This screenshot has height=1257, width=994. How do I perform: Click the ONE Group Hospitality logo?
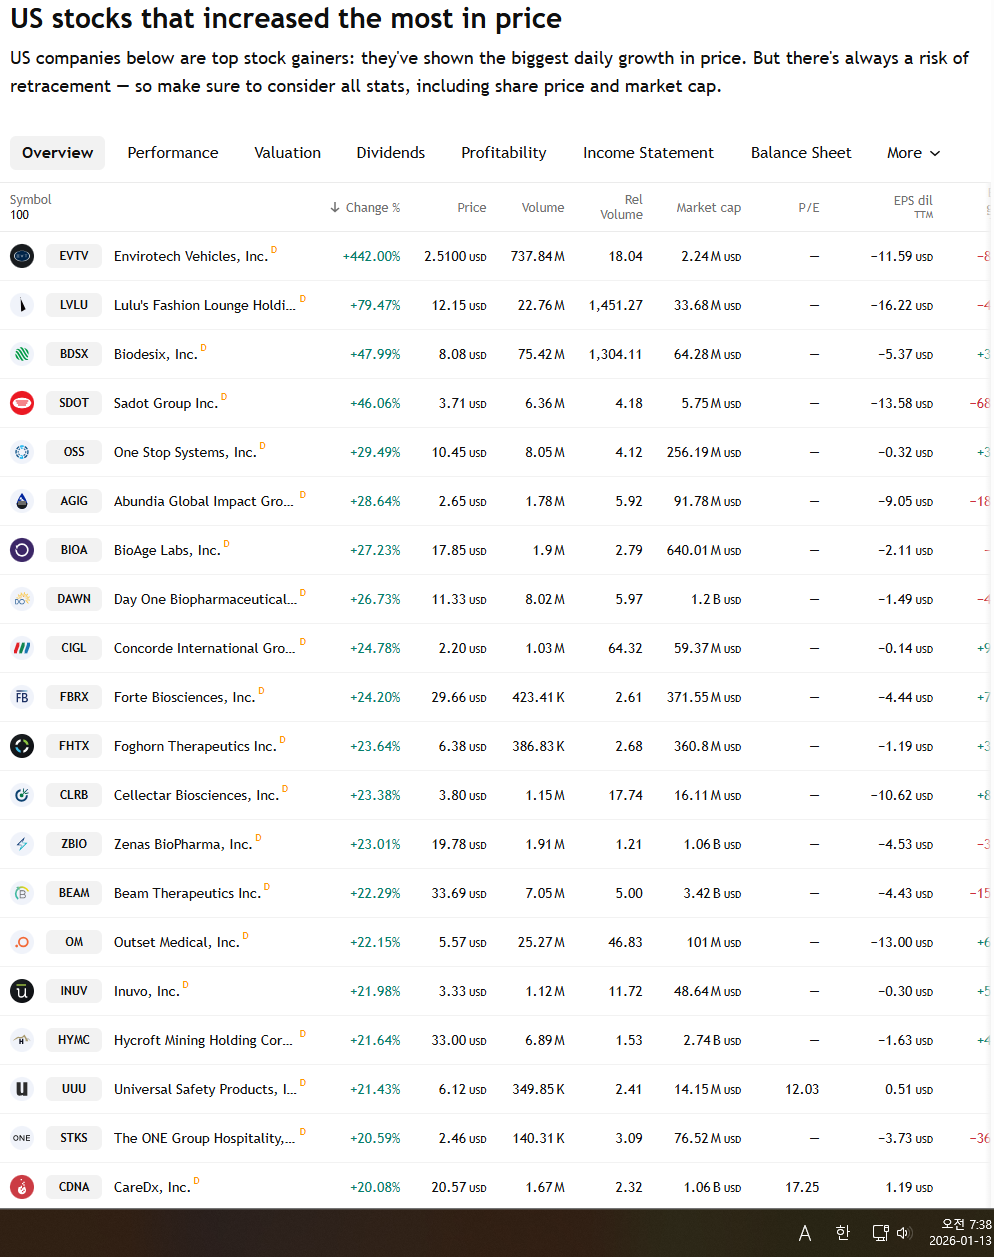[x=22, y=1138]
